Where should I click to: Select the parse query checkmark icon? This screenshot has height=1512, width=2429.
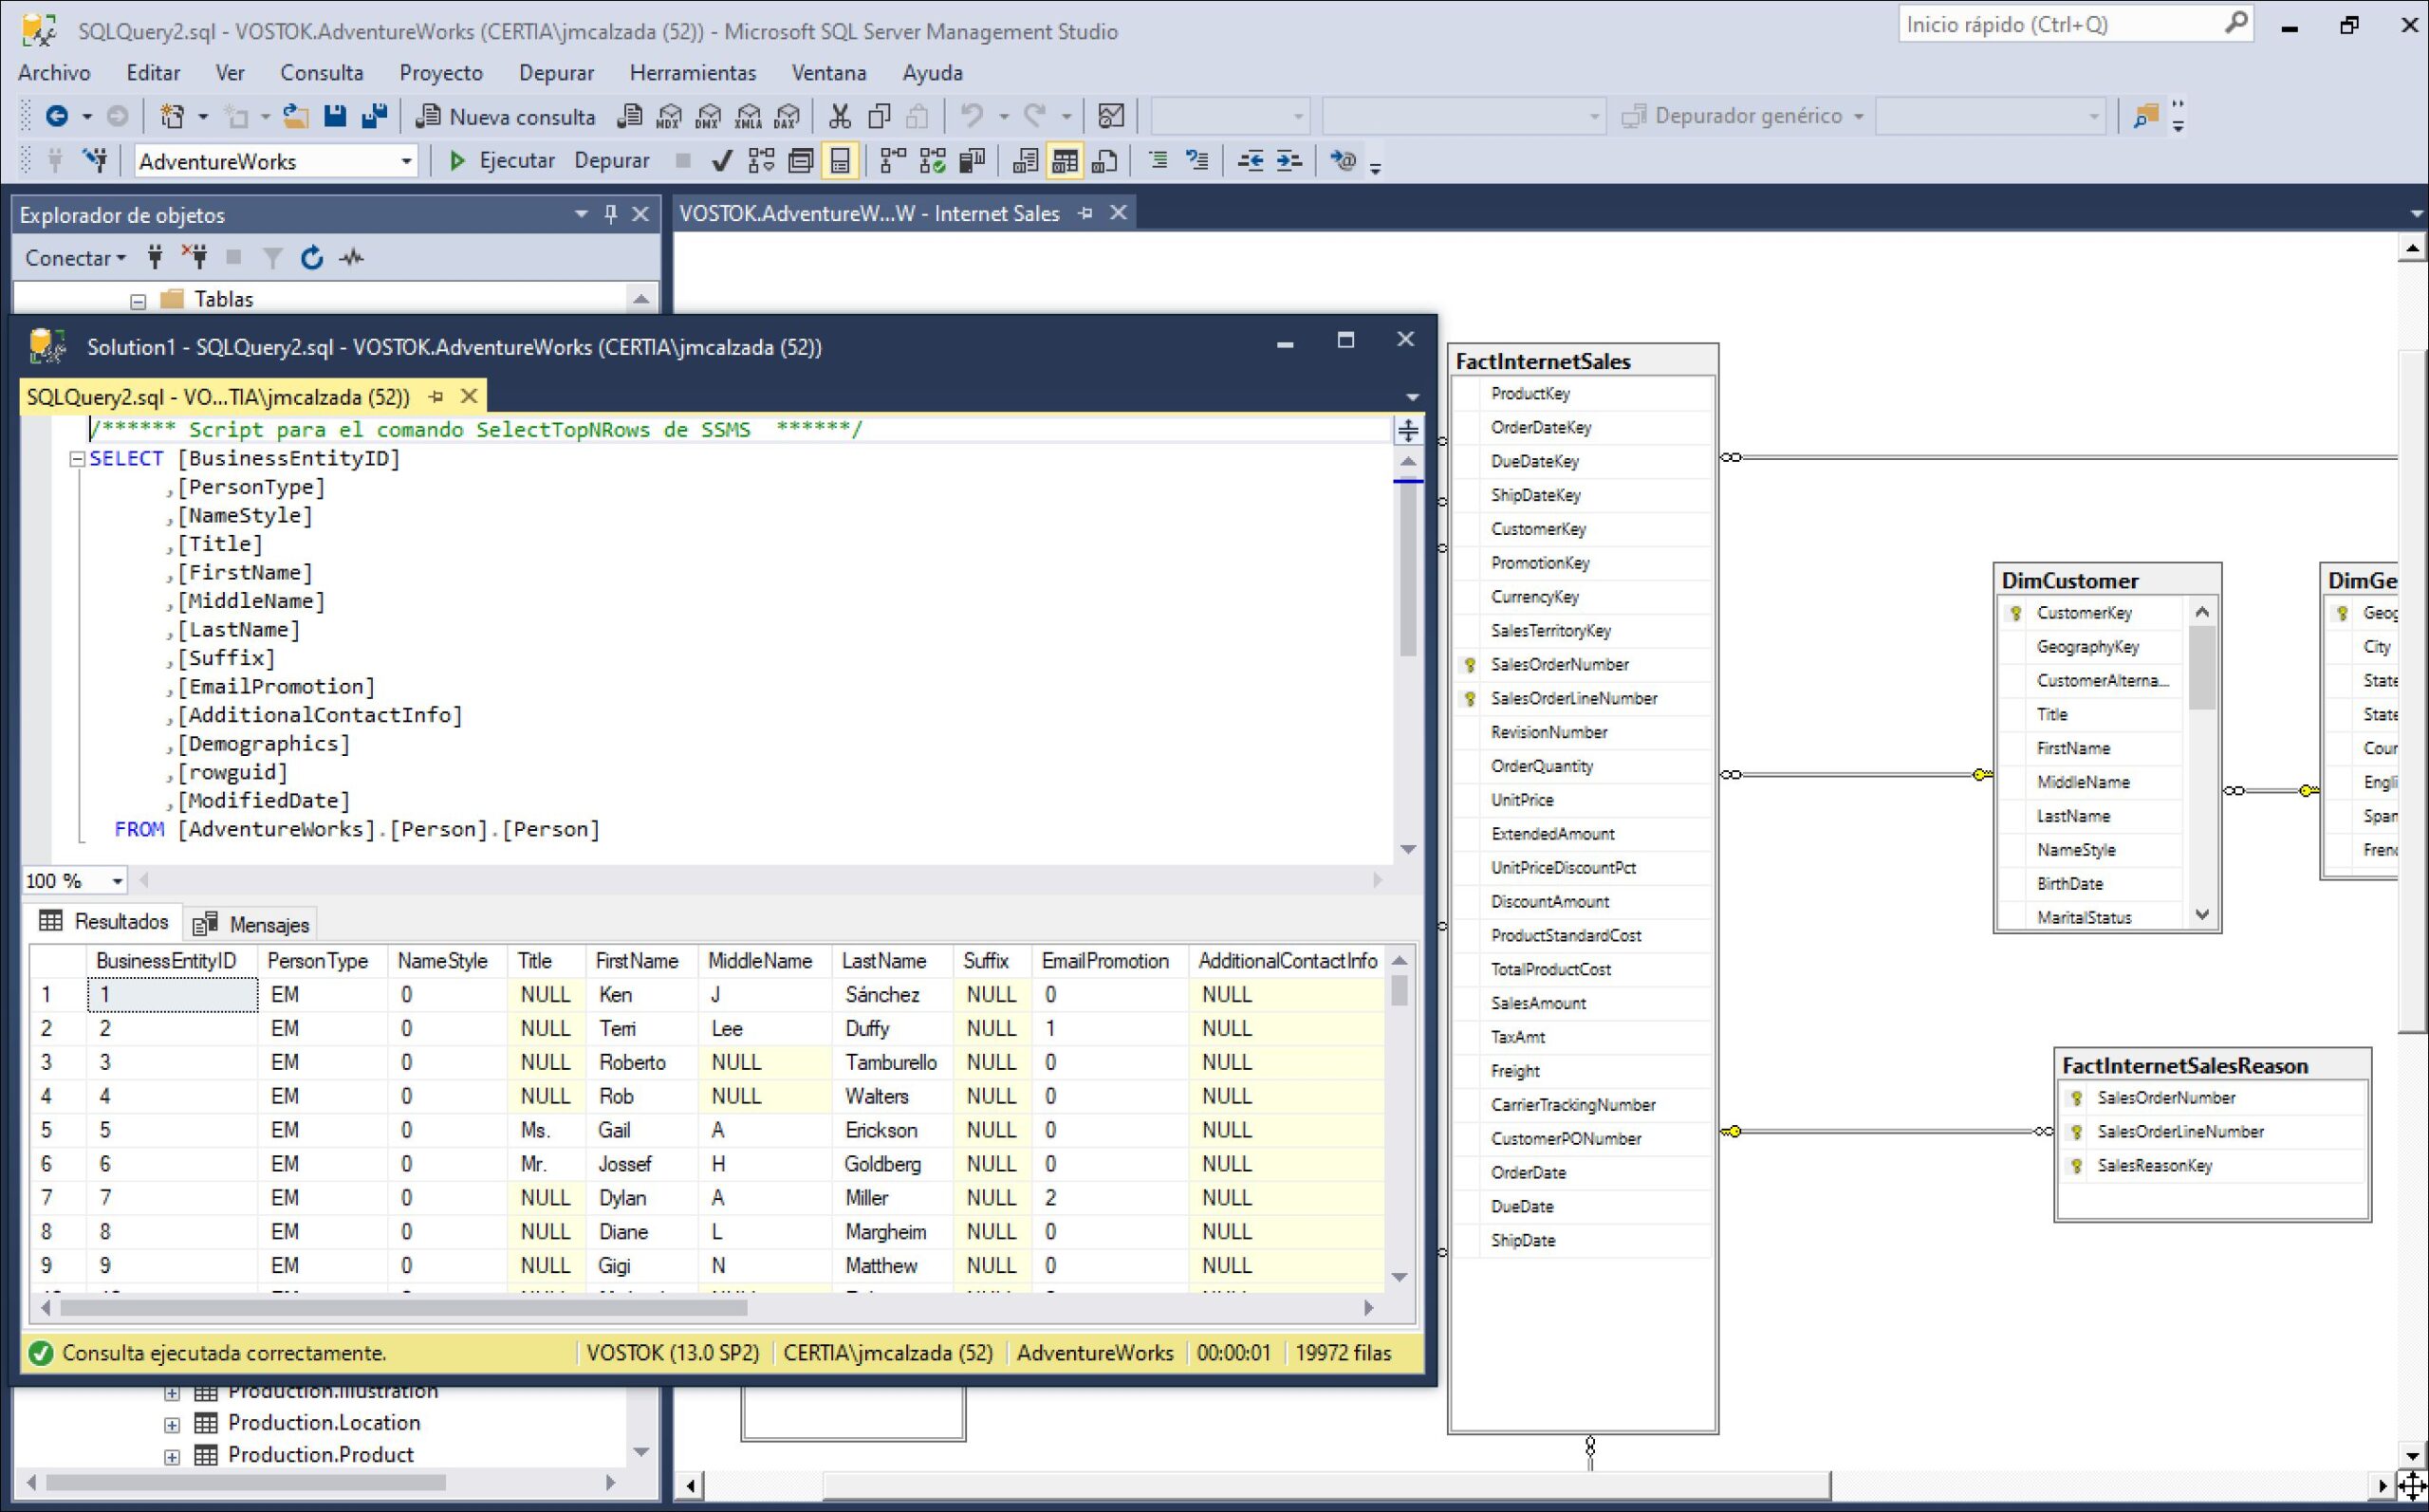[x=722, y=160]
